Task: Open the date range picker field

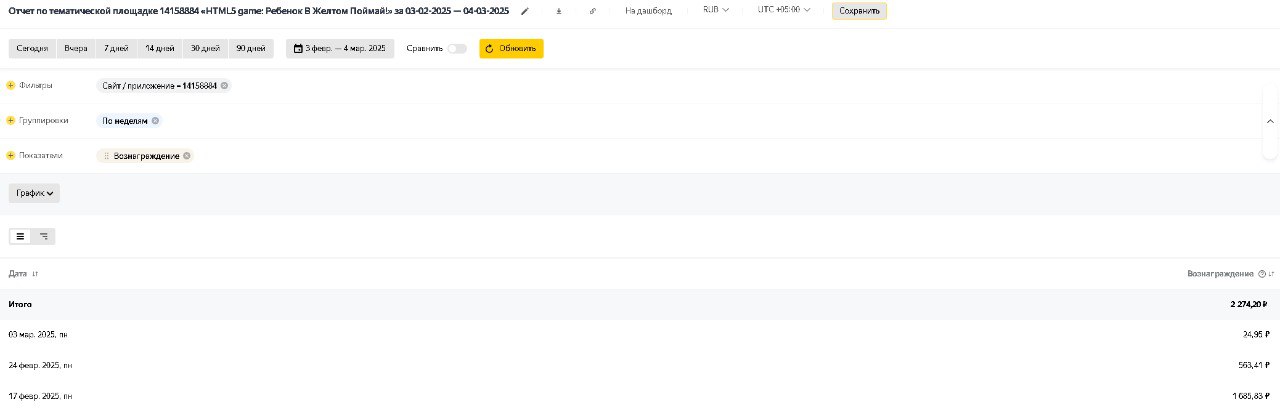Action: pos(340,48)
